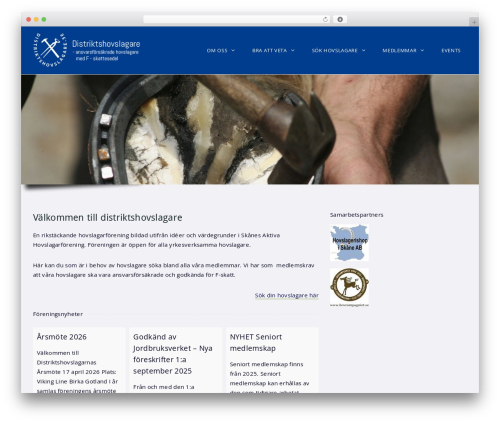
Task: Click the 'Seniort medlemskap finns från 2025' excerpt
Action: pyautogui.click(x=270, y=377)
